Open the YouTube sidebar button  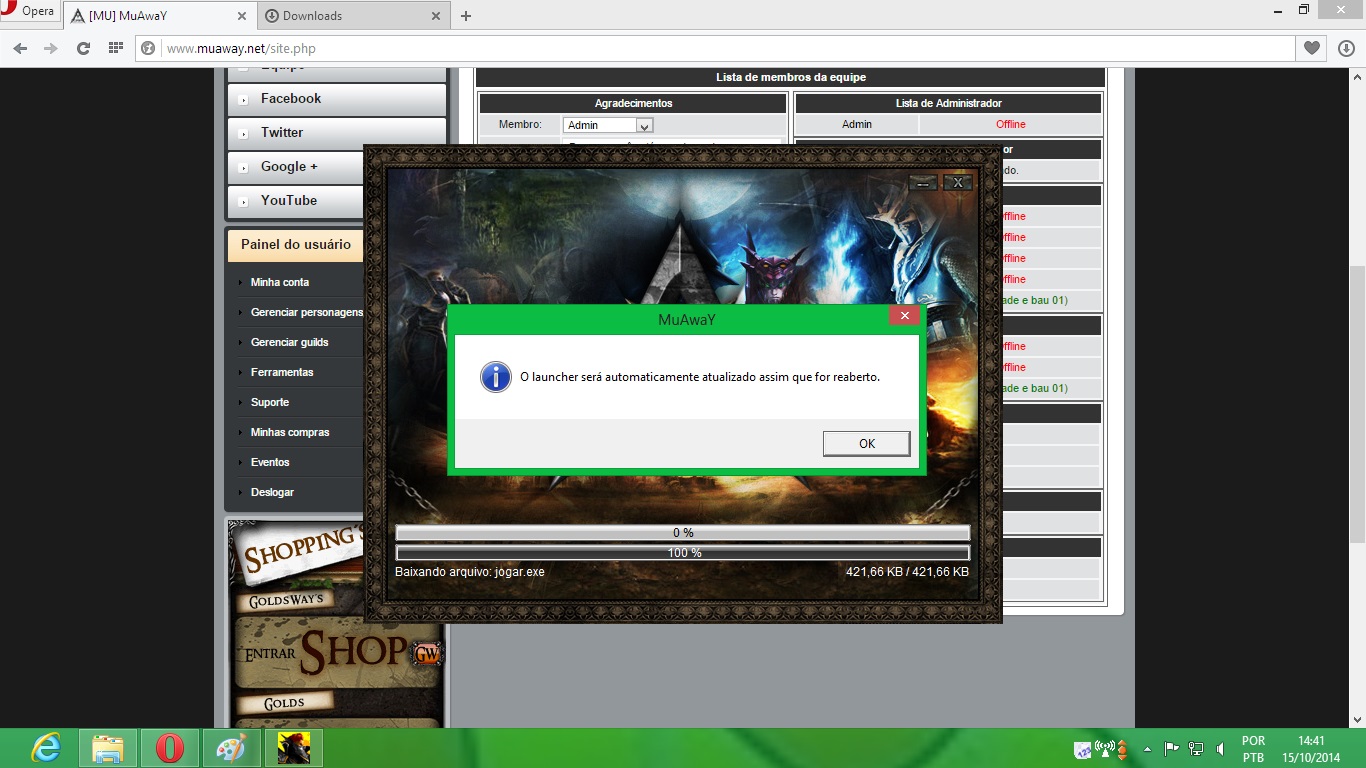[x=296, y=201]
